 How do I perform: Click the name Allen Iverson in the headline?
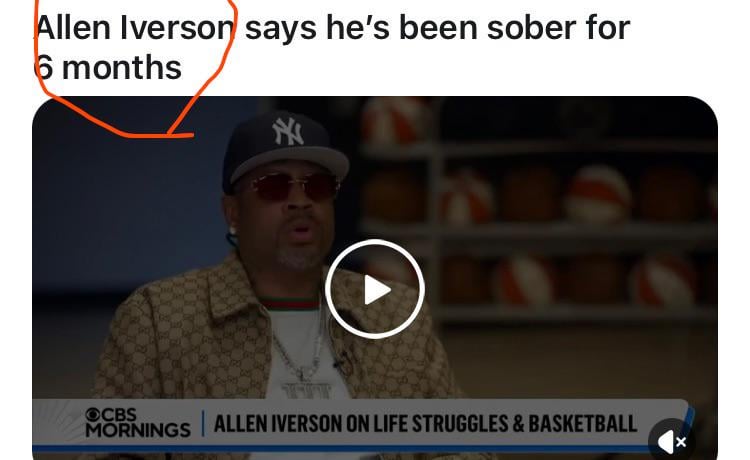point(135,27)
